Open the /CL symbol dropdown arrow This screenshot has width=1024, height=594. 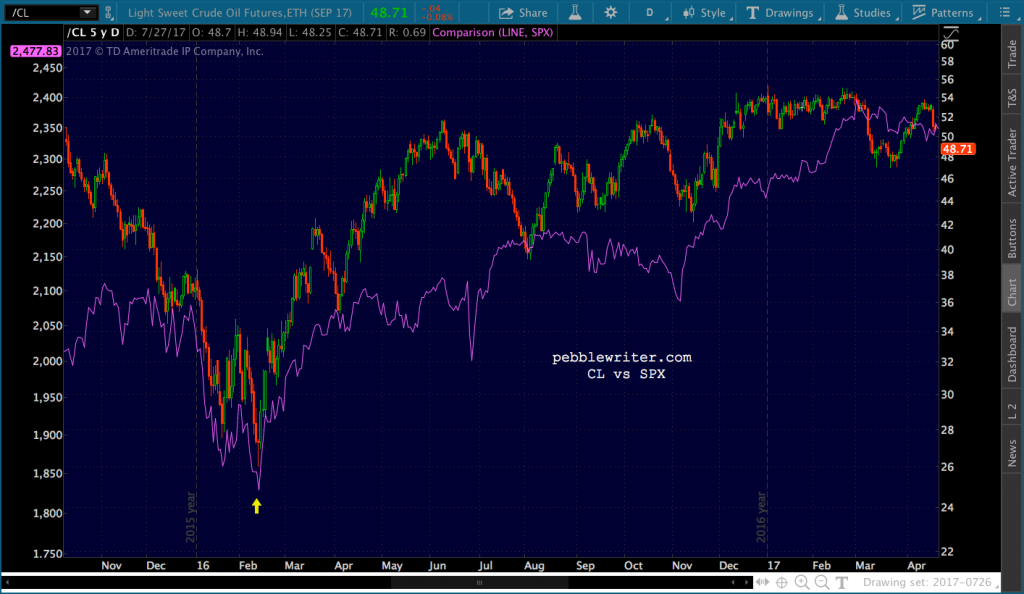[87, 12]
